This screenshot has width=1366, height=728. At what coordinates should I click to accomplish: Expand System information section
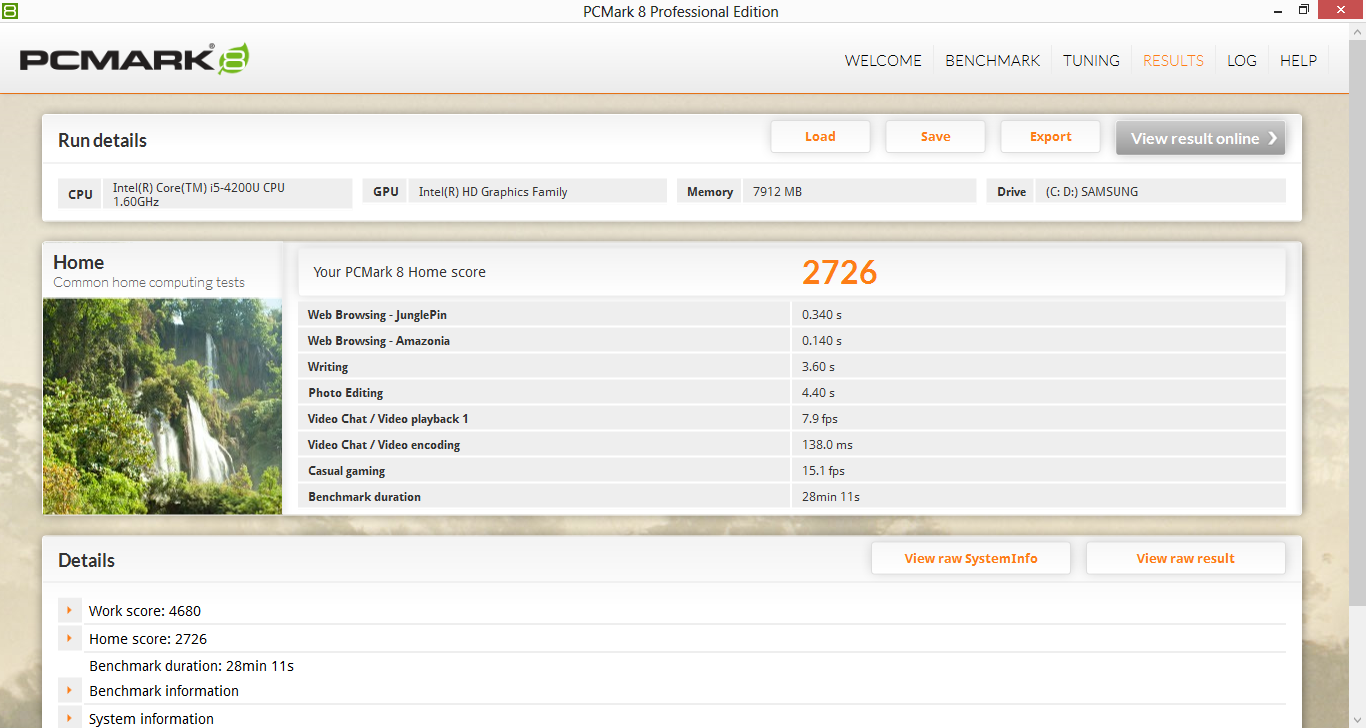70,718
